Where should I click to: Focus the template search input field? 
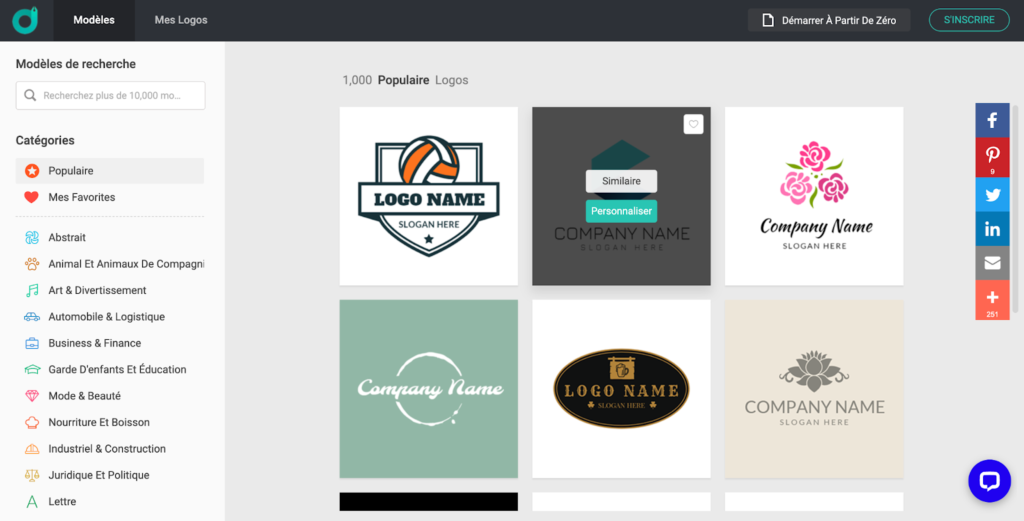pos(110,95)
